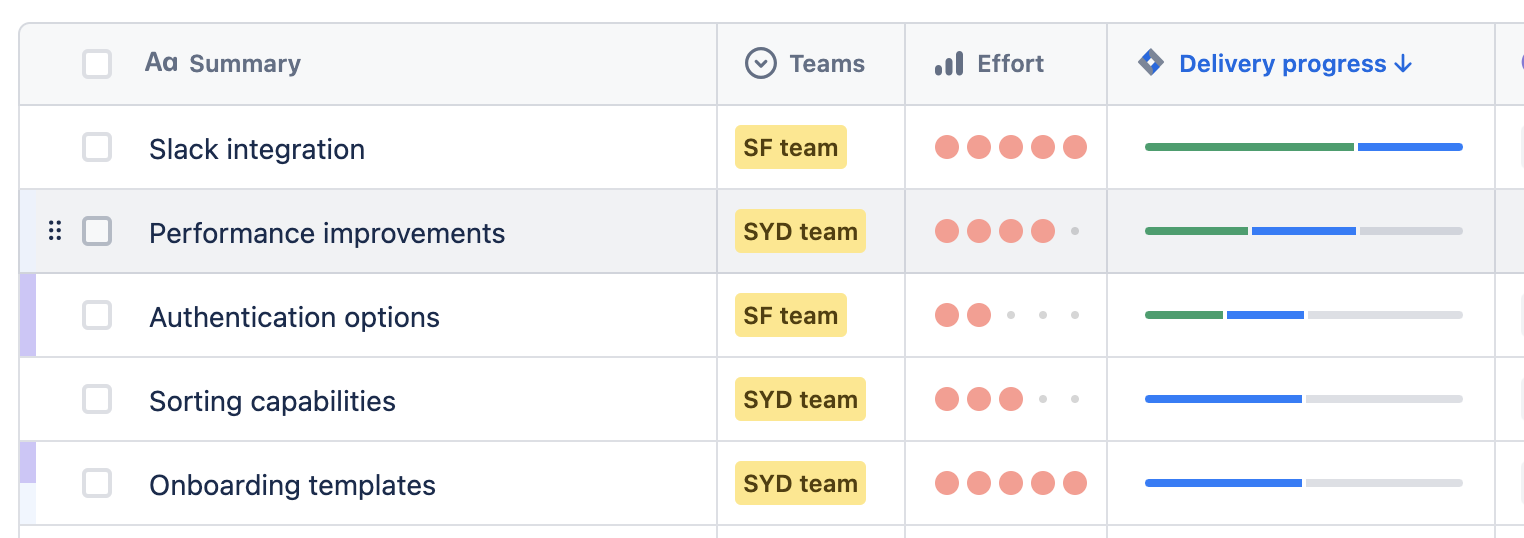
Task: Tick the select-all checkbox in header
Action: pyautogui.click(x=97, y=64)
